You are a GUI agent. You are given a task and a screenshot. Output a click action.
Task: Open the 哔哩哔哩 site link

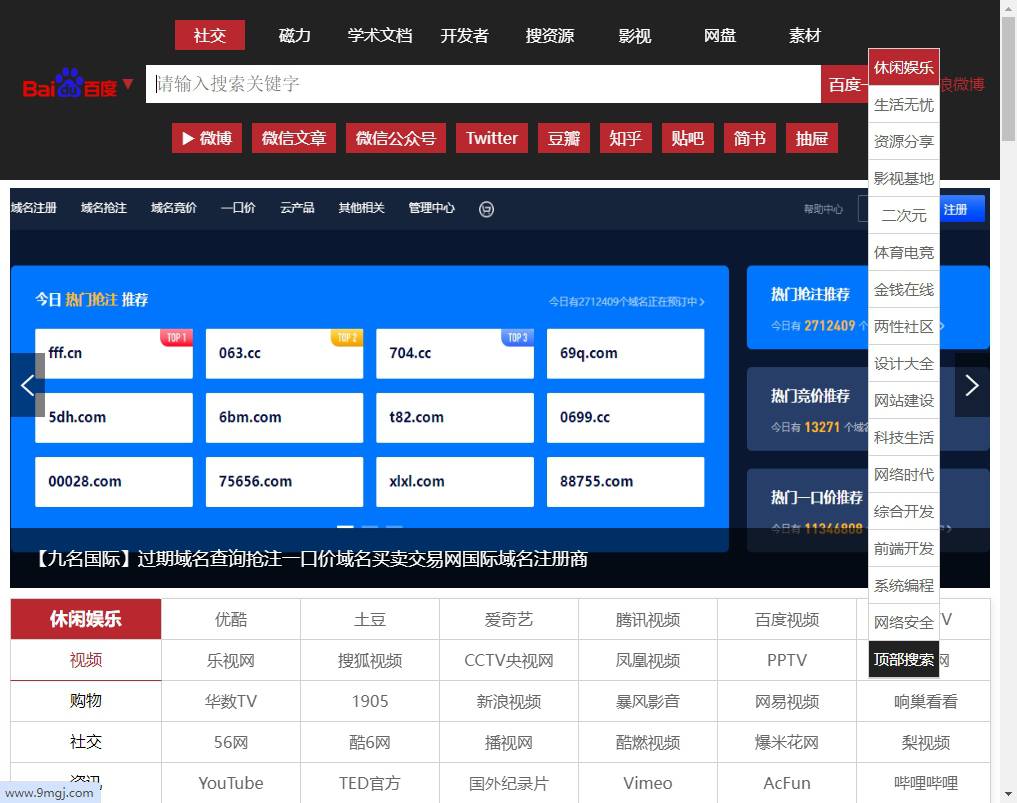coord(926,783)
